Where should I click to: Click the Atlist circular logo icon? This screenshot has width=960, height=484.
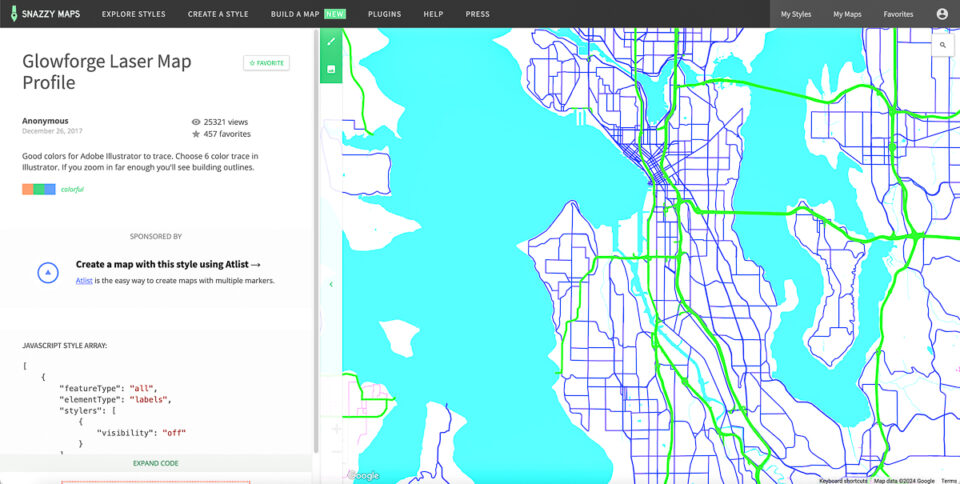48,272
